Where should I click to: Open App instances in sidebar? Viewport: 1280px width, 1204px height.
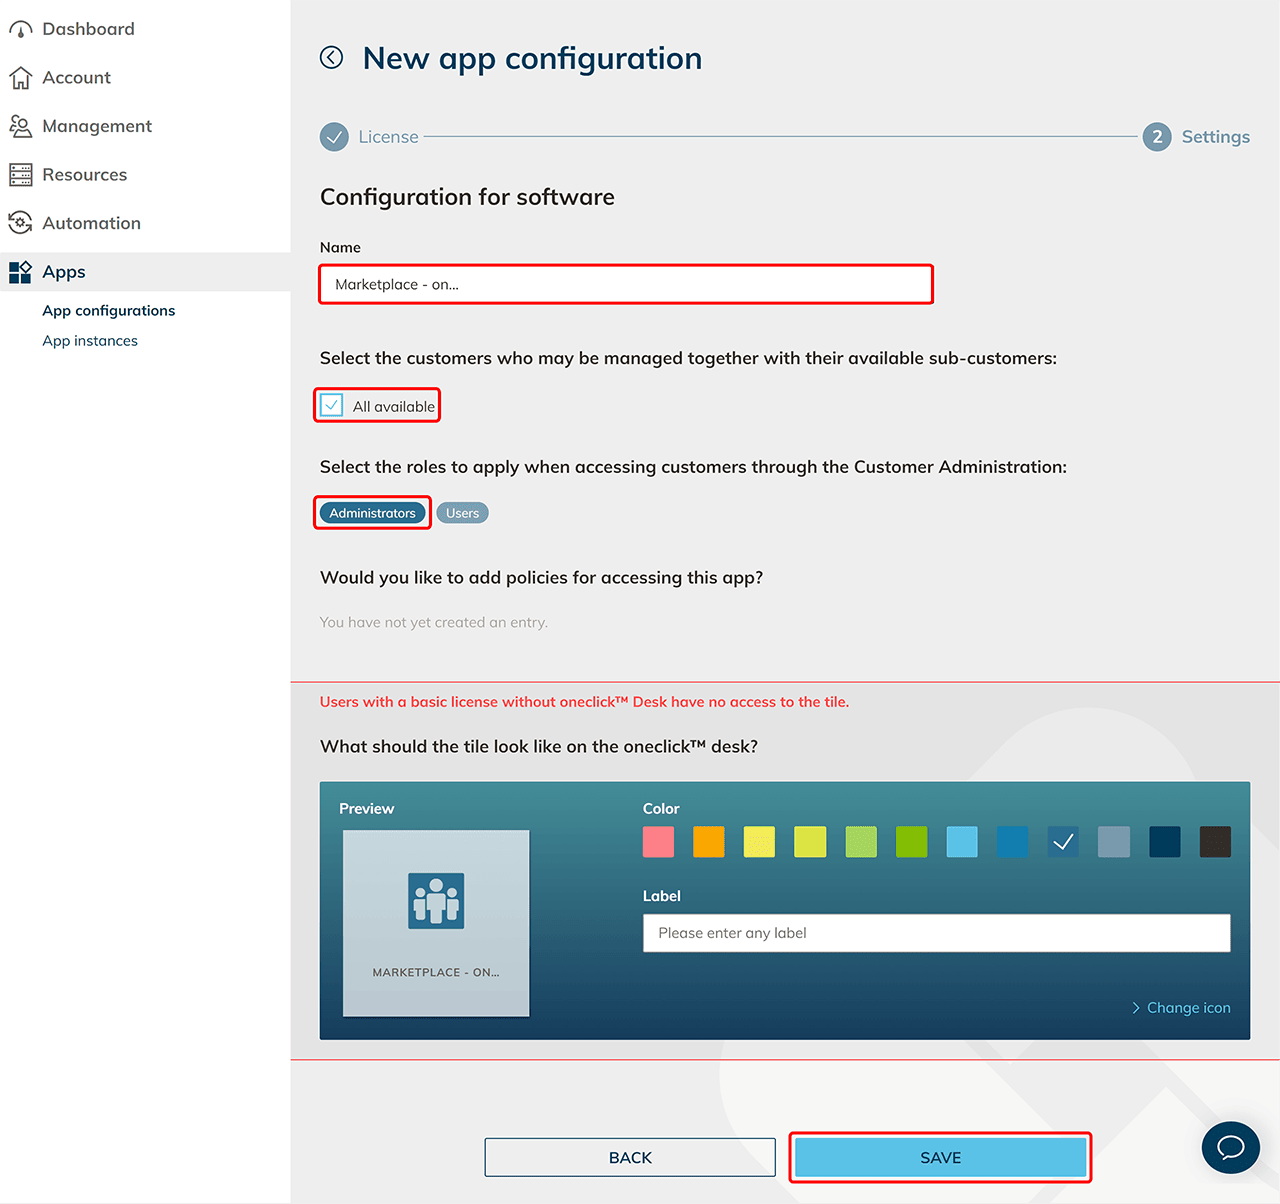click(90, 341)
